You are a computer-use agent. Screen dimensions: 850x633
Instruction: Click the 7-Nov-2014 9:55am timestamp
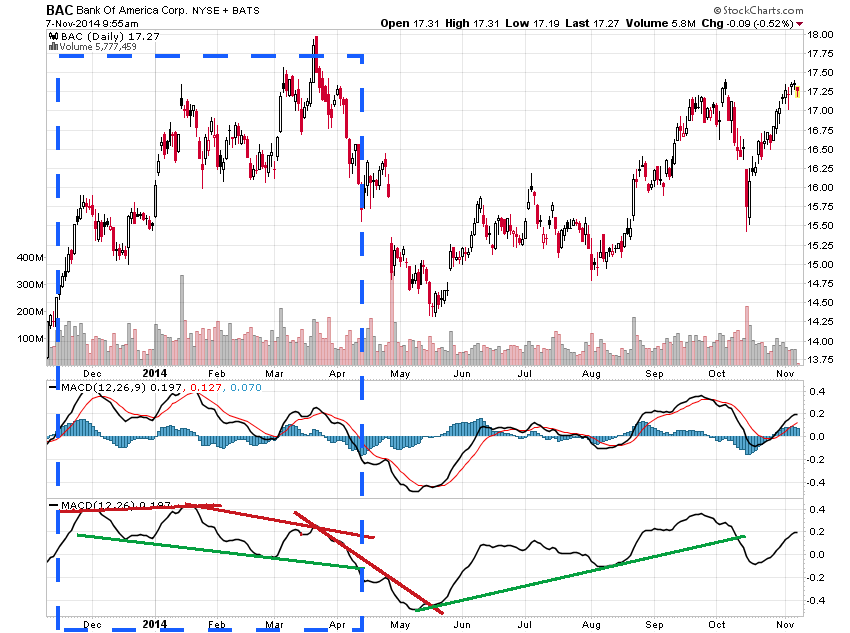[92, 24]
